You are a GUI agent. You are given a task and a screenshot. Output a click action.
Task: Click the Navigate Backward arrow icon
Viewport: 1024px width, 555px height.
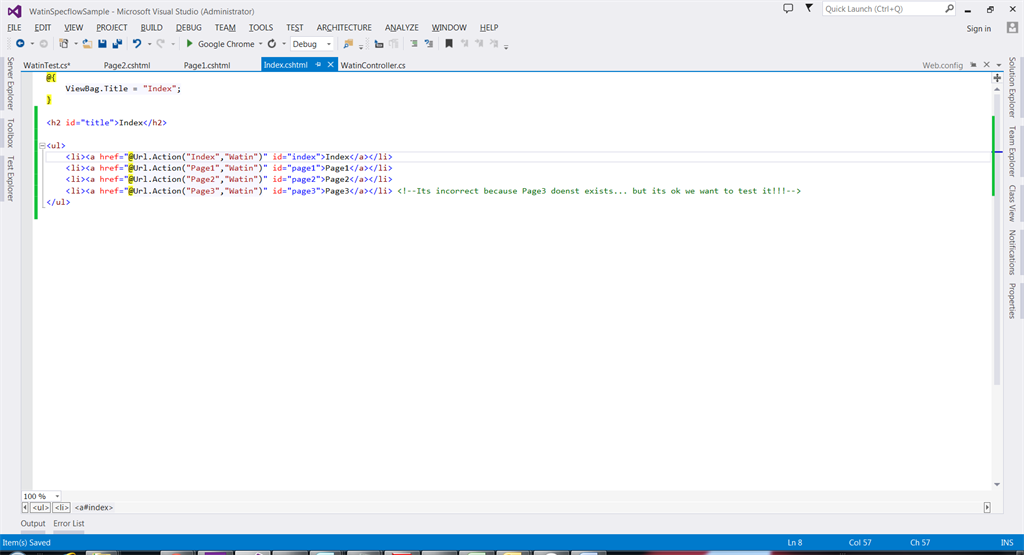(x=20, y=44)
